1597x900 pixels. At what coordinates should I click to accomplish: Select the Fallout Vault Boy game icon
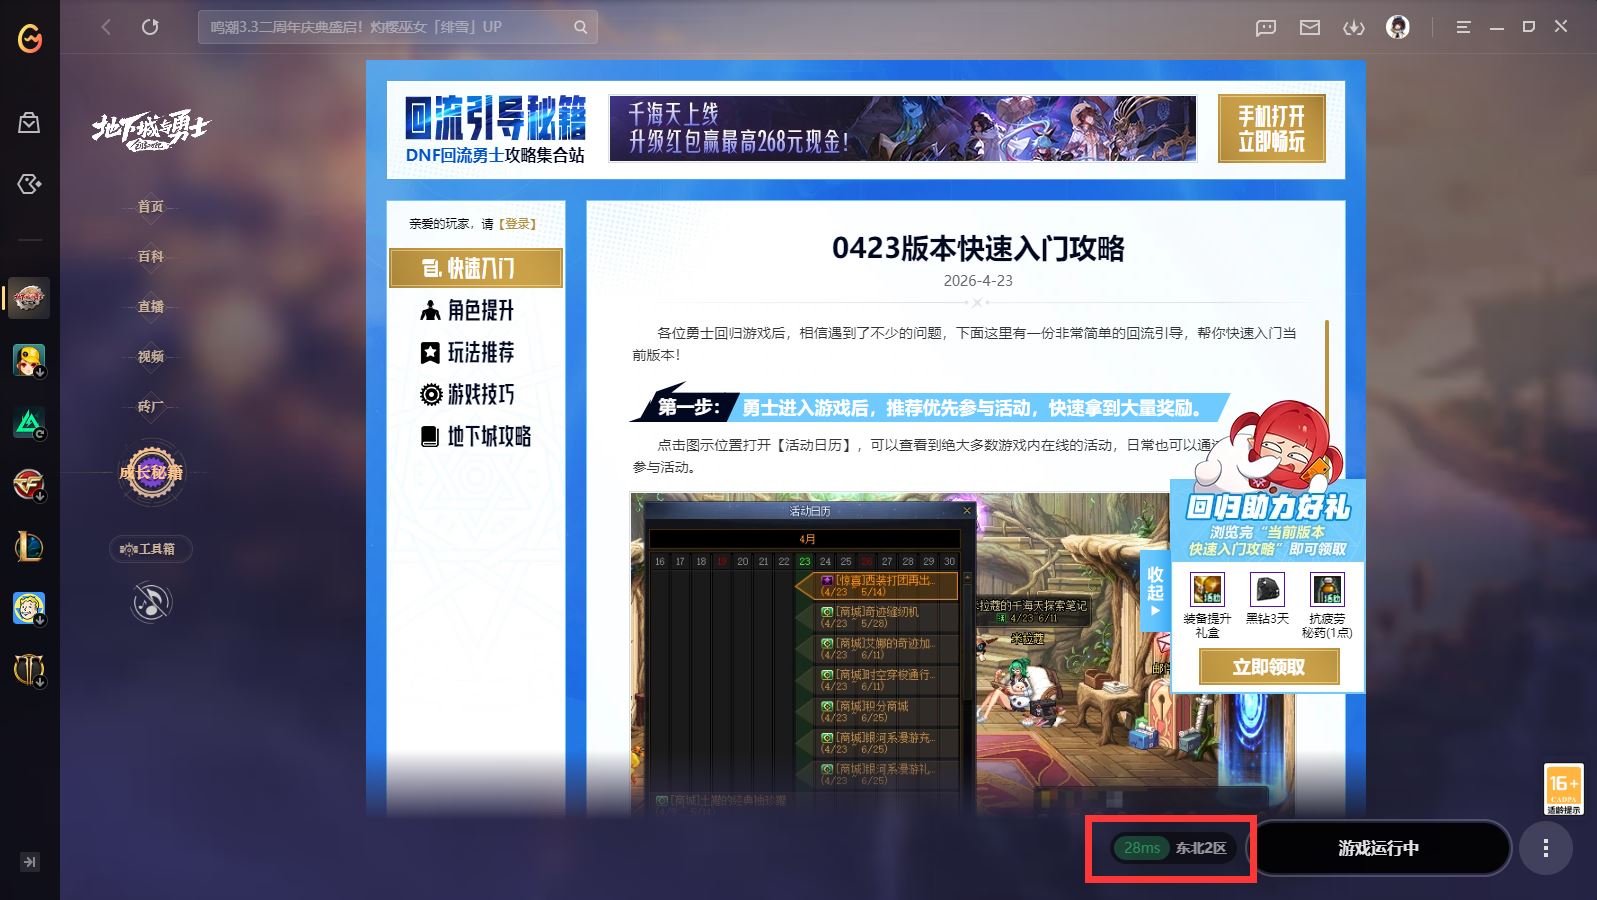point(29,608)
